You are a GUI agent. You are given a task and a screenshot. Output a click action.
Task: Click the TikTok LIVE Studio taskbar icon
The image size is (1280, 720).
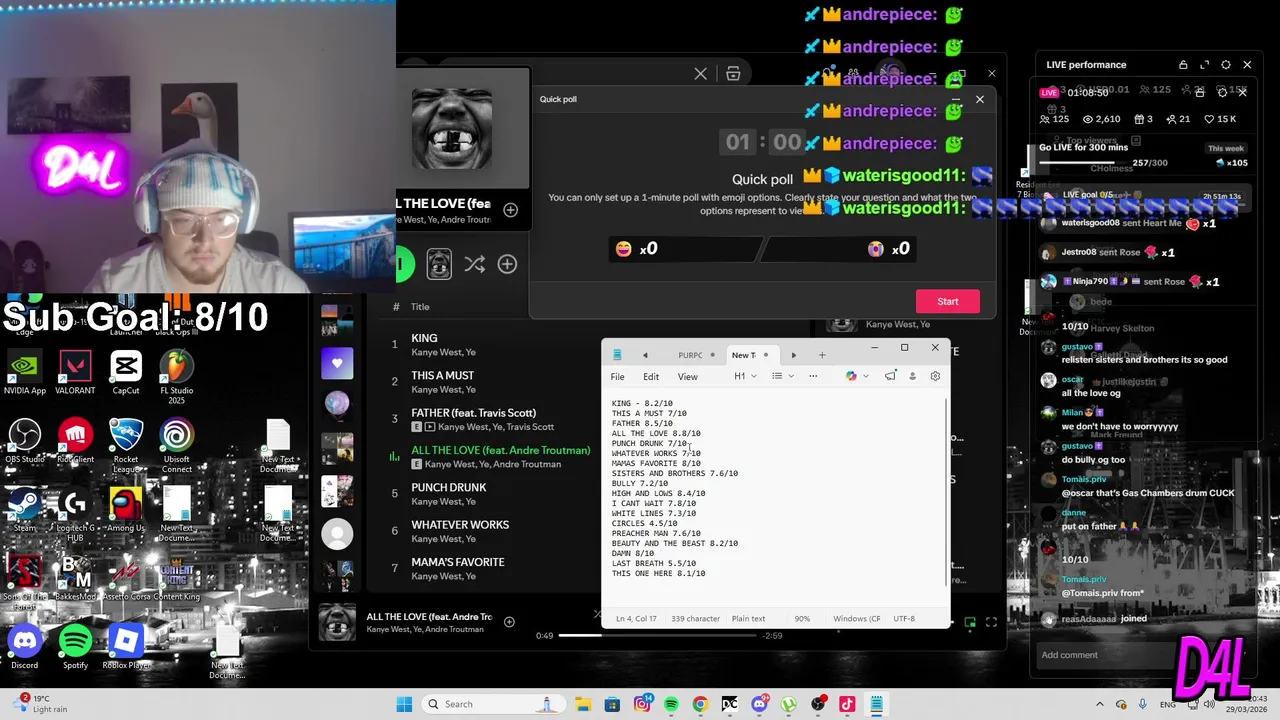[847, 704]
